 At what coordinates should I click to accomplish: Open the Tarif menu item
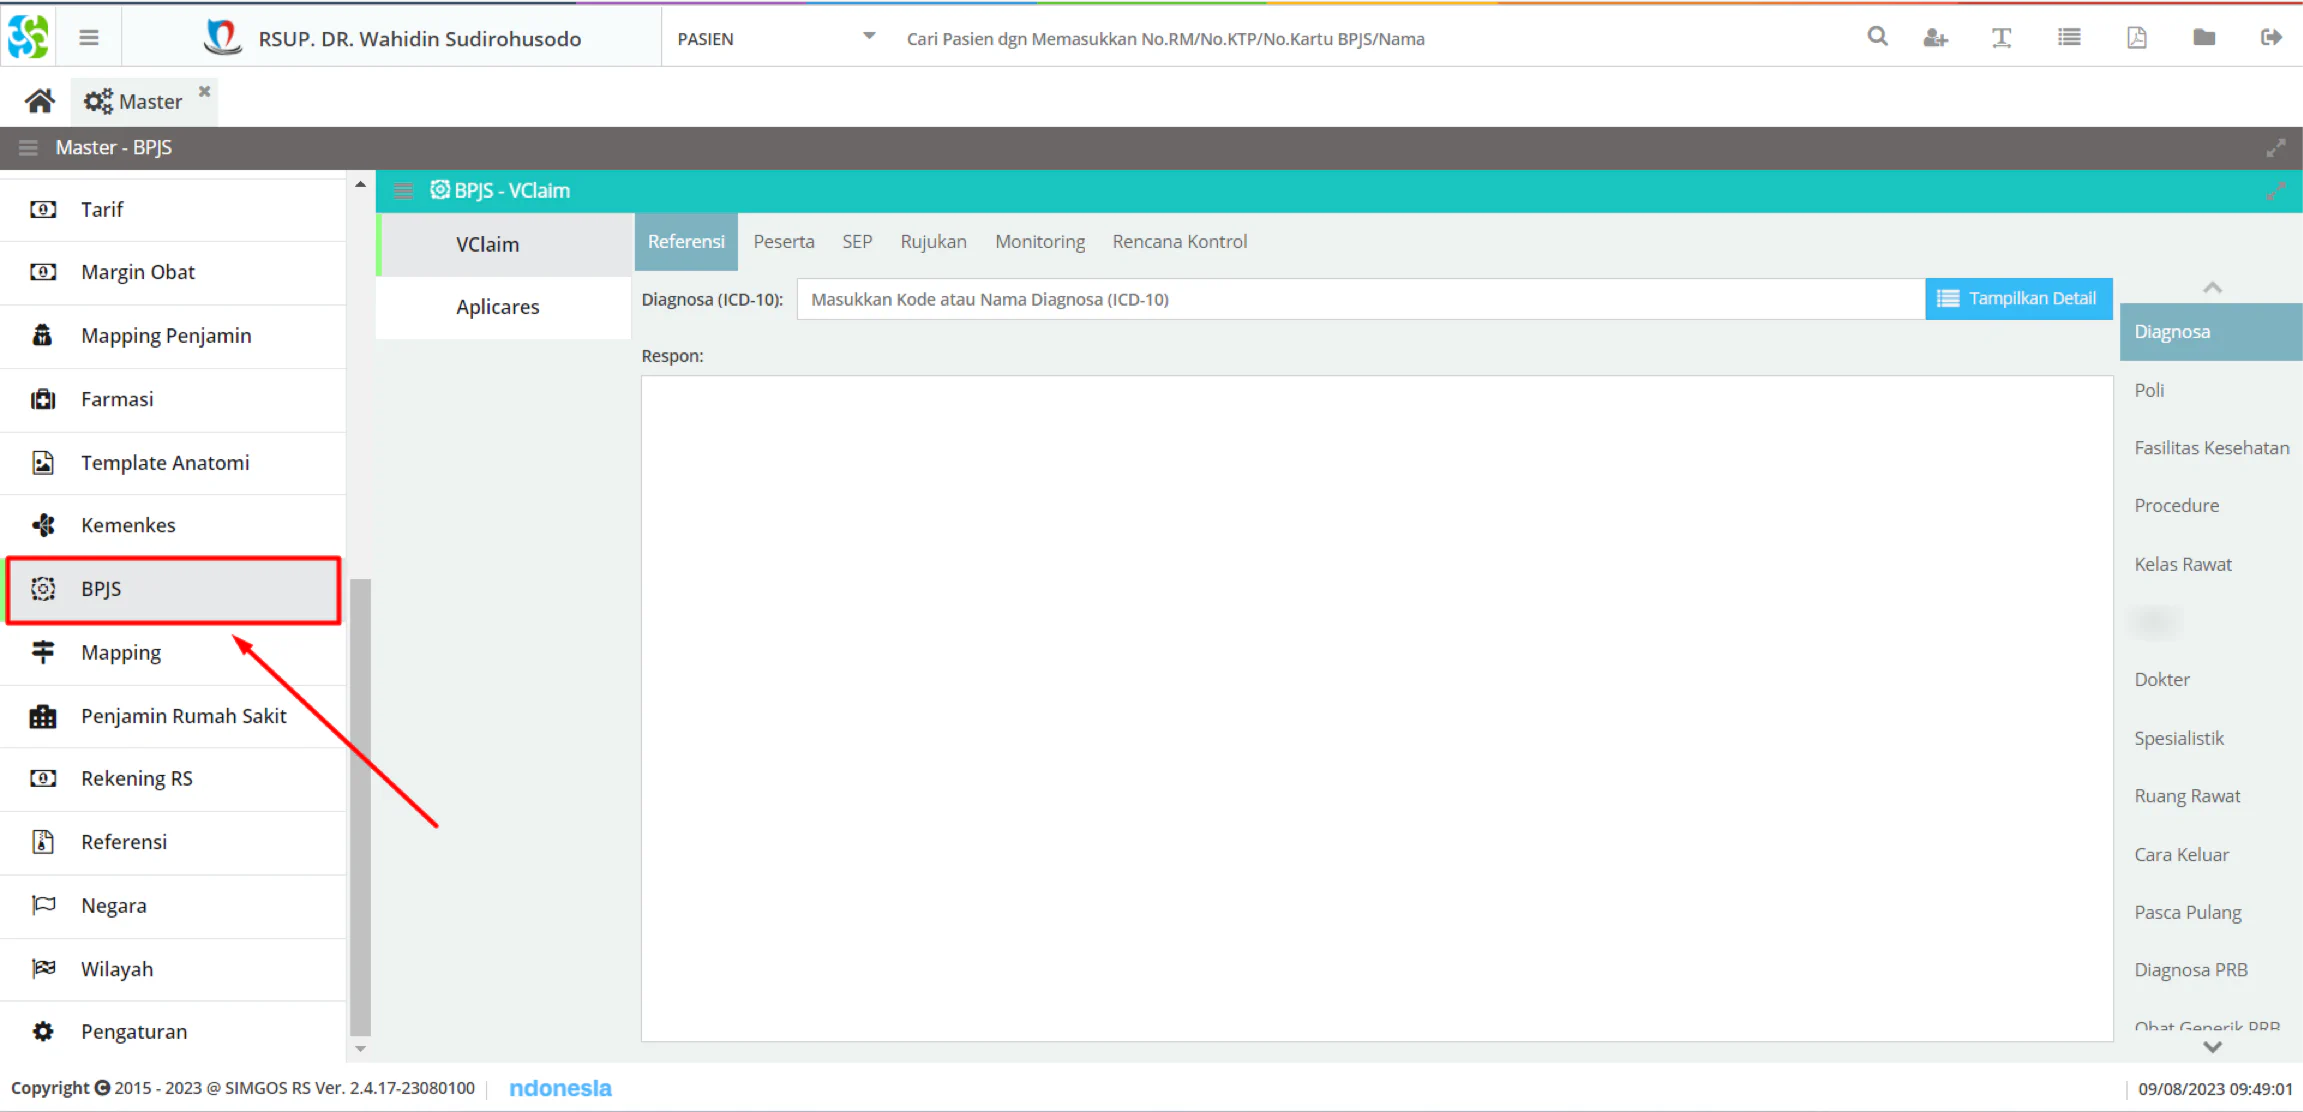point(173,210)
